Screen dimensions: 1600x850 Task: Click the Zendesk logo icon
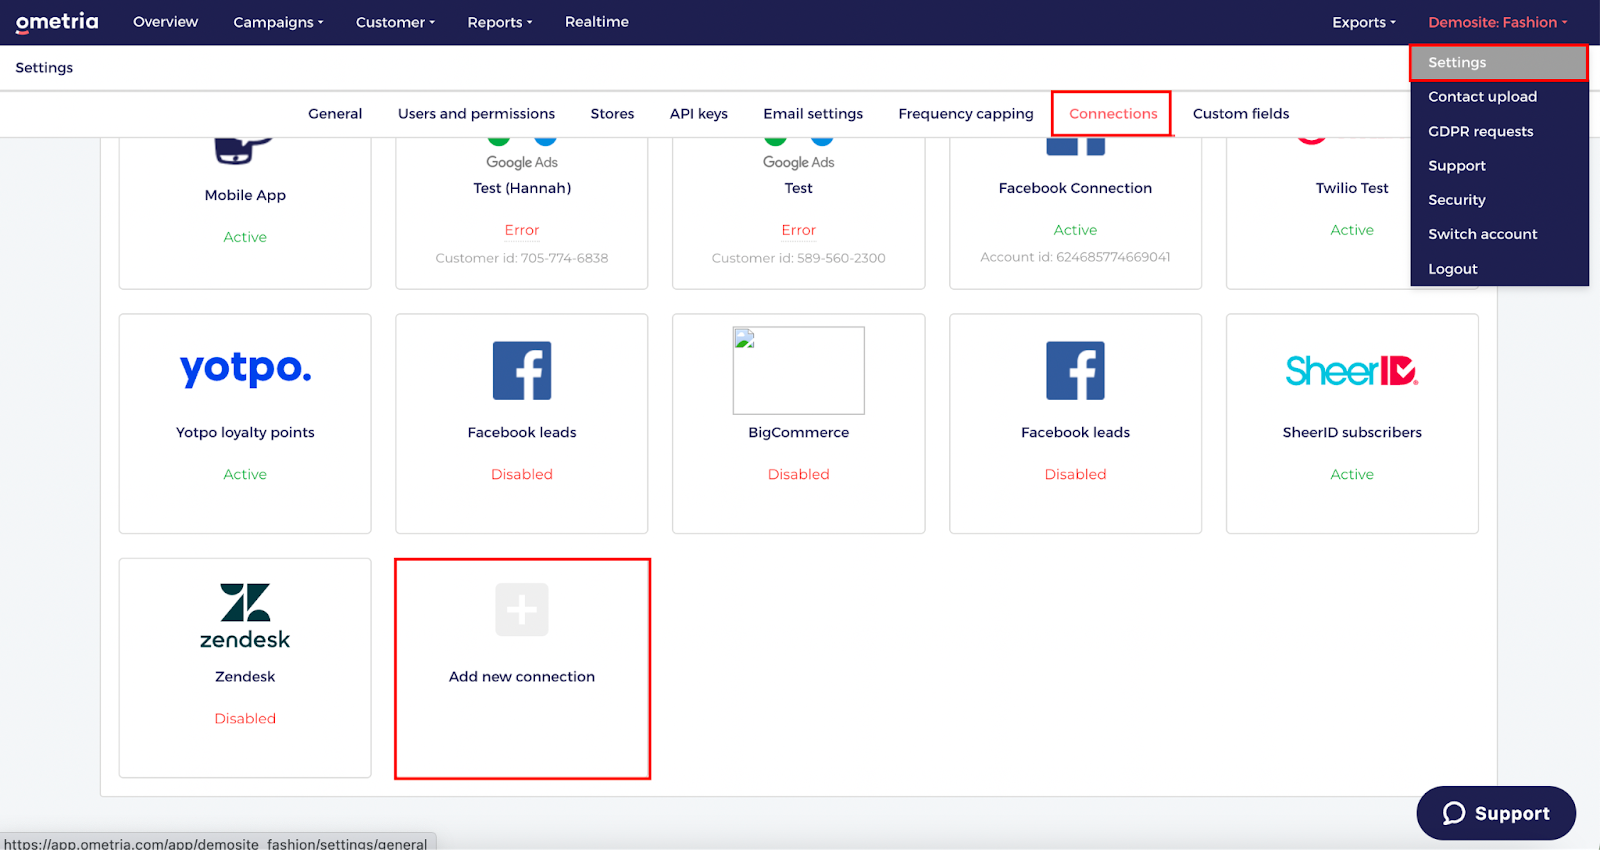coord(245,616)
